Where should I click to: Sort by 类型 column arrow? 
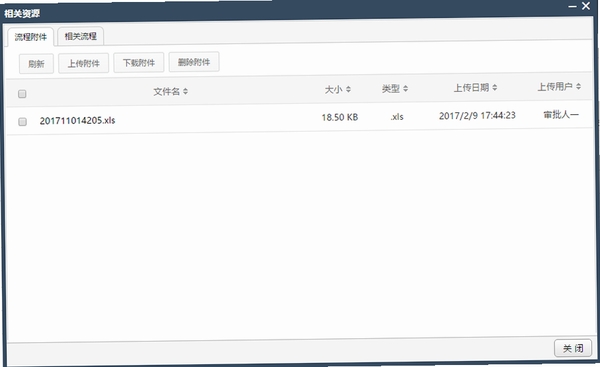click(406, 88)
